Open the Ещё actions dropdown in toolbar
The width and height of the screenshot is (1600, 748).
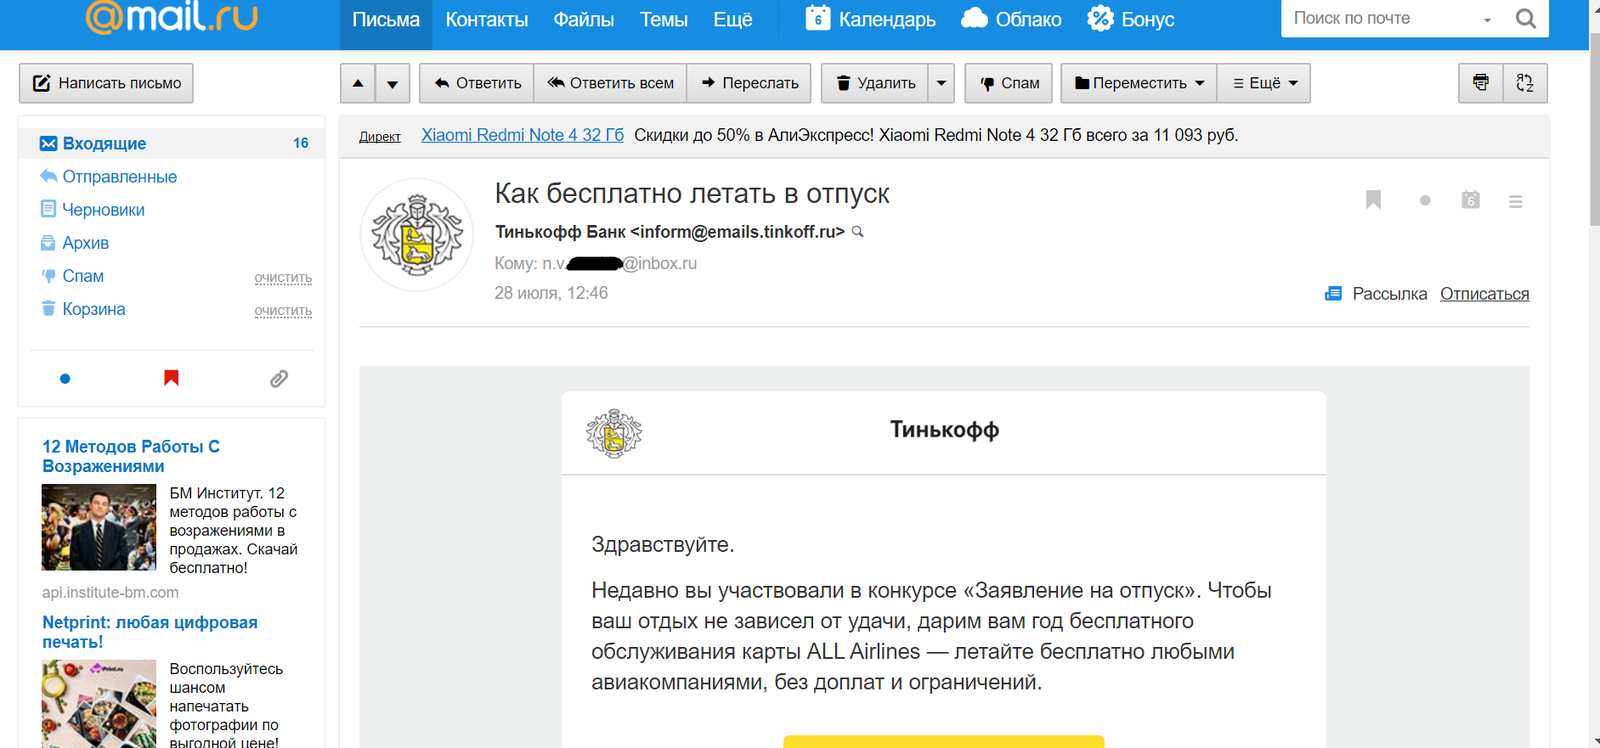coord(1264,83)
